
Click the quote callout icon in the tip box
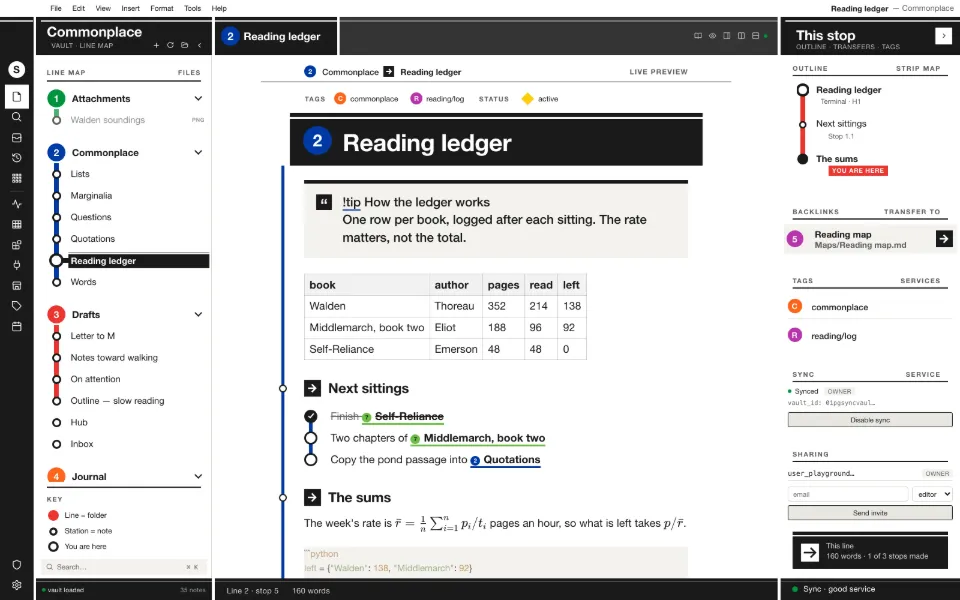[324, 202]
